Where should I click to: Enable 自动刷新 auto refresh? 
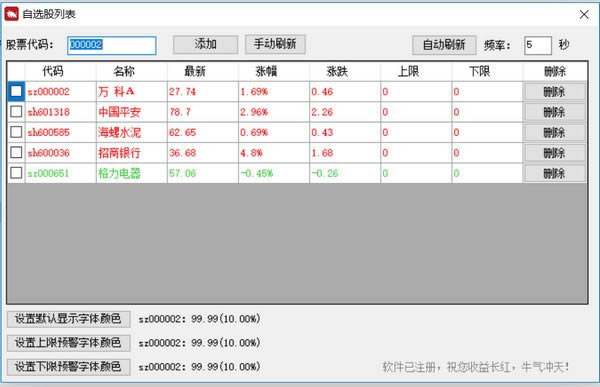point(444,45)
